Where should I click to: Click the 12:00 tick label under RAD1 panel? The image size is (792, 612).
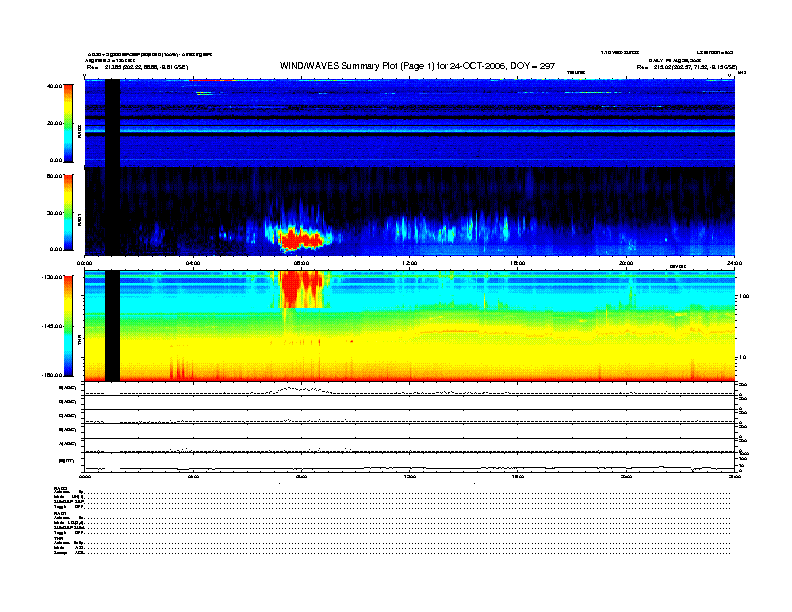click(x=410, y=263)
